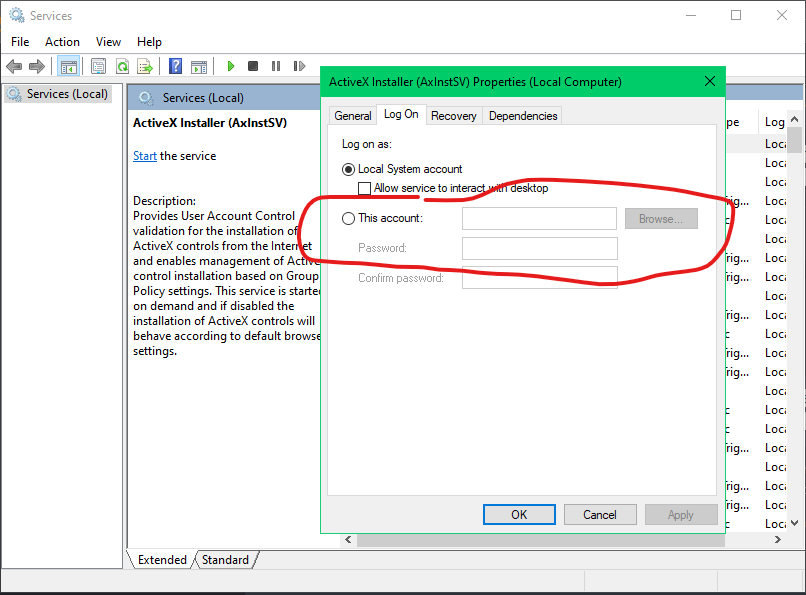Viewport: 806px width, 595px height.
Task: Switch to the Standard view tab
Action: (x=225, y=560)
